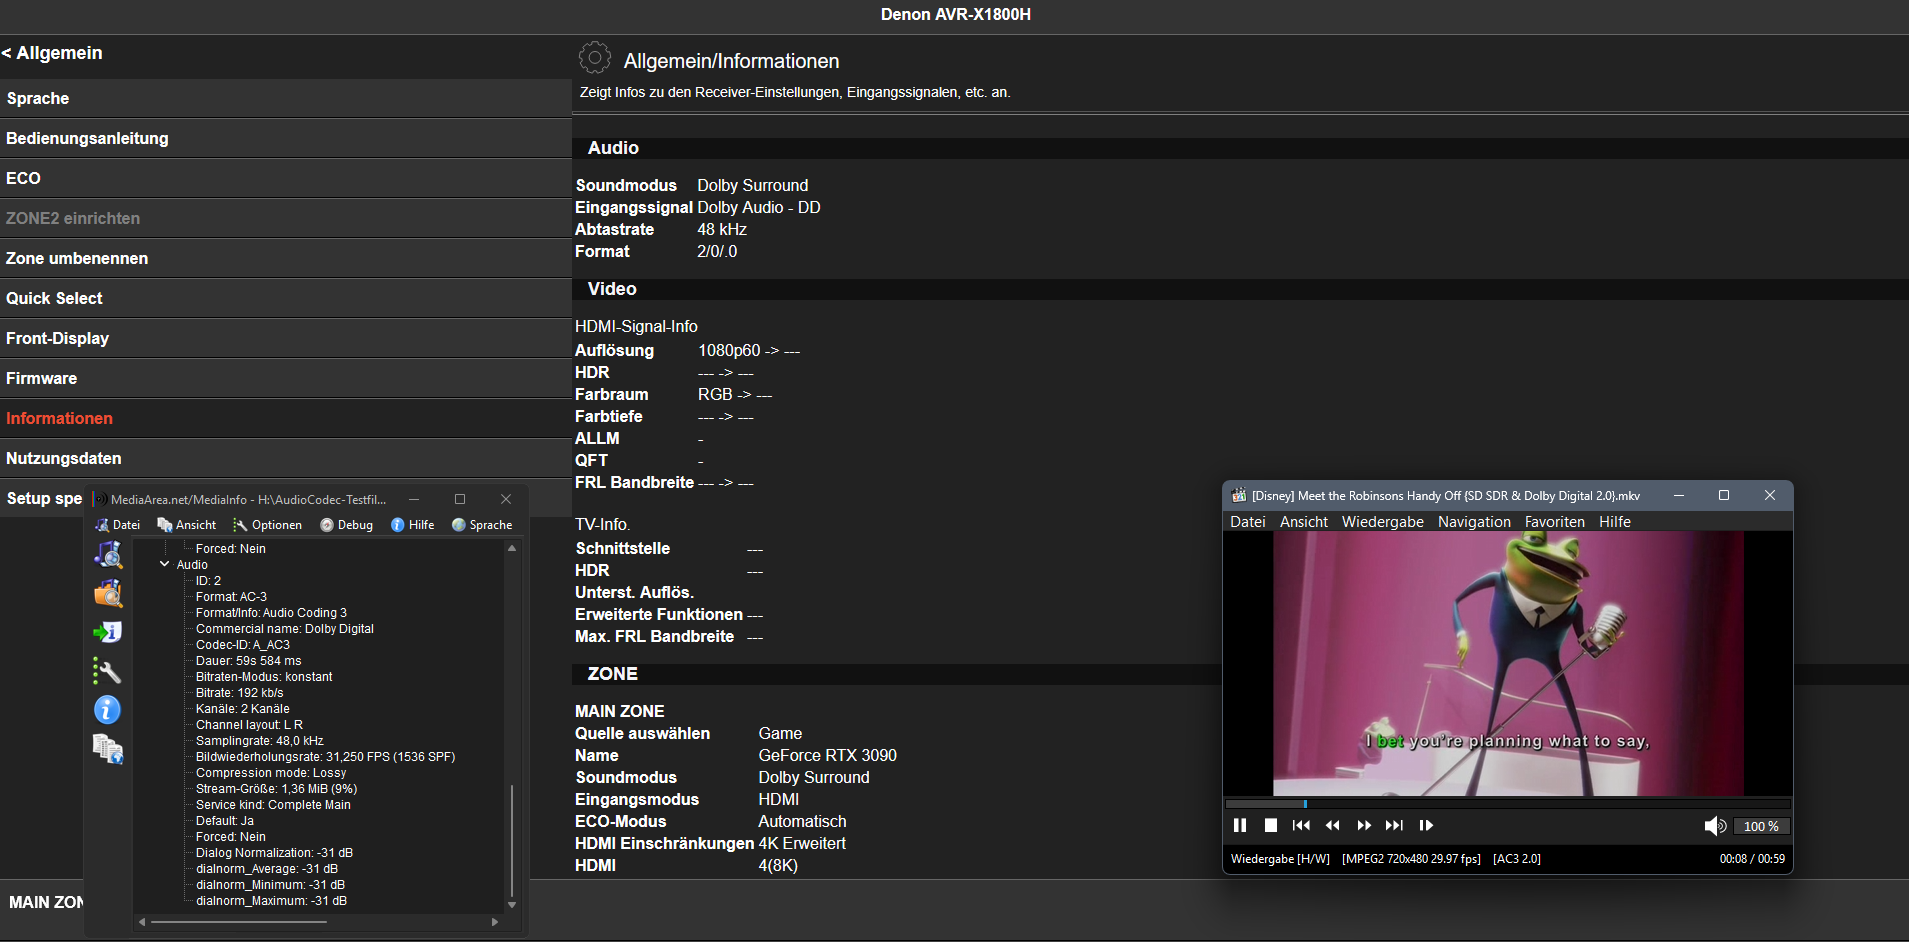Click the MediaInfo vertical scrollbar up arrow

[512, 548]
